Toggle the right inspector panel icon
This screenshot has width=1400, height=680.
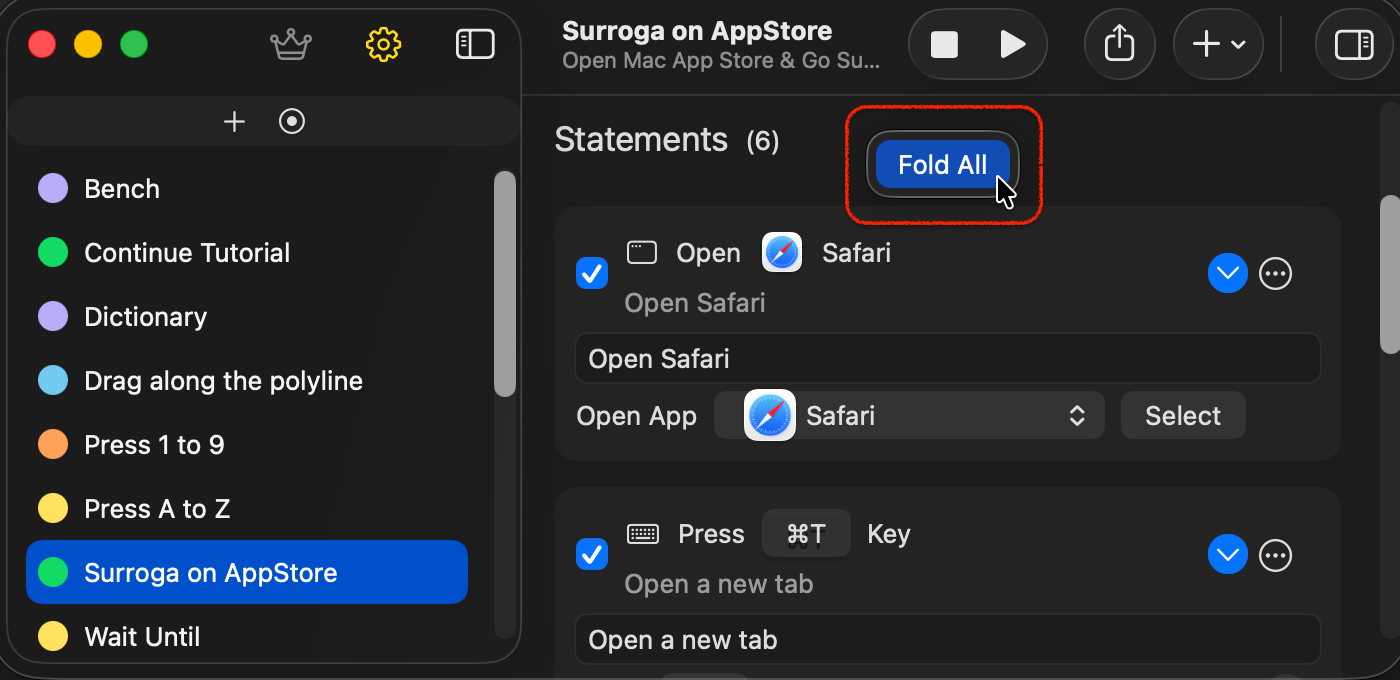1354,44
